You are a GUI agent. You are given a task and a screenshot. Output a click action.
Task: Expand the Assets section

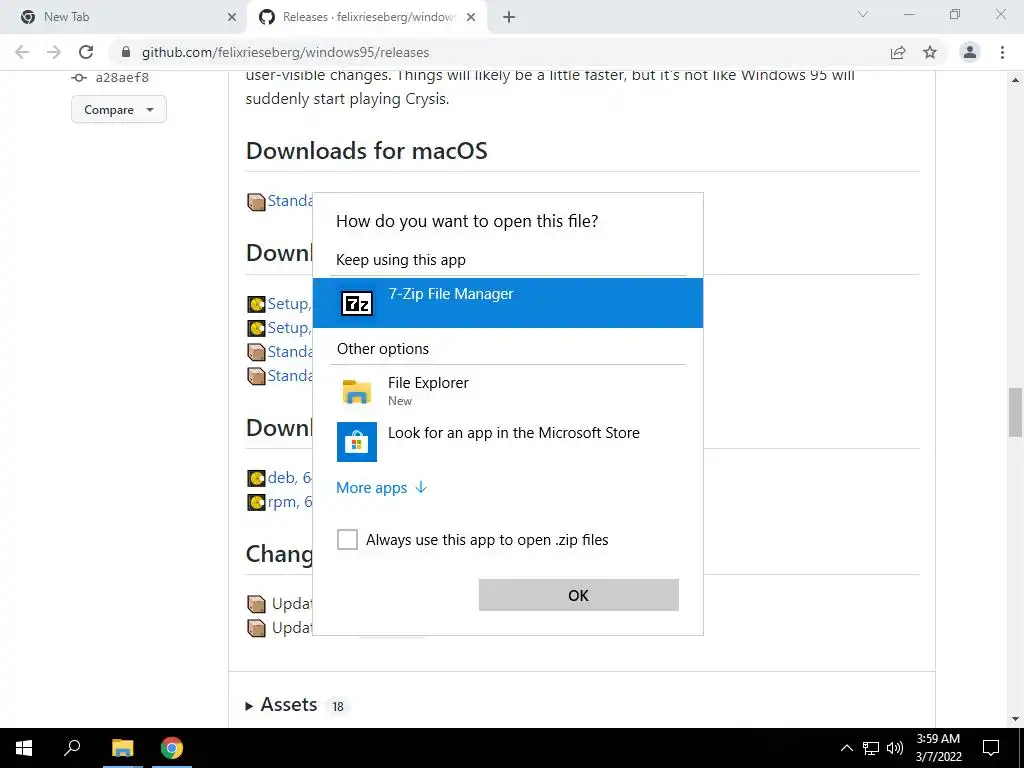click(x=289, y=705)
